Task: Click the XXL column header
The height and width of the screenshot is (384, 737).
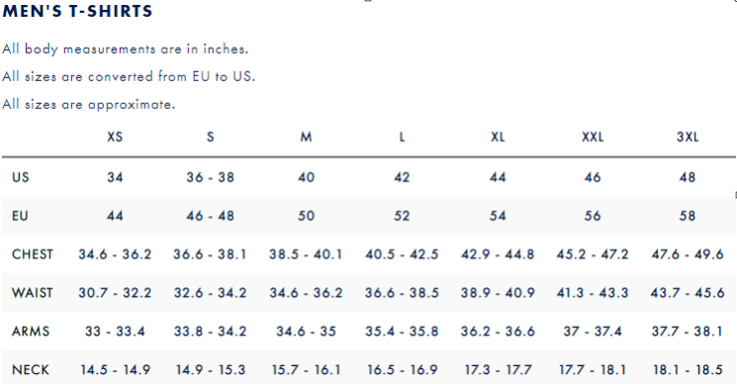Action: pyautogui.click(x=592, y=137)
